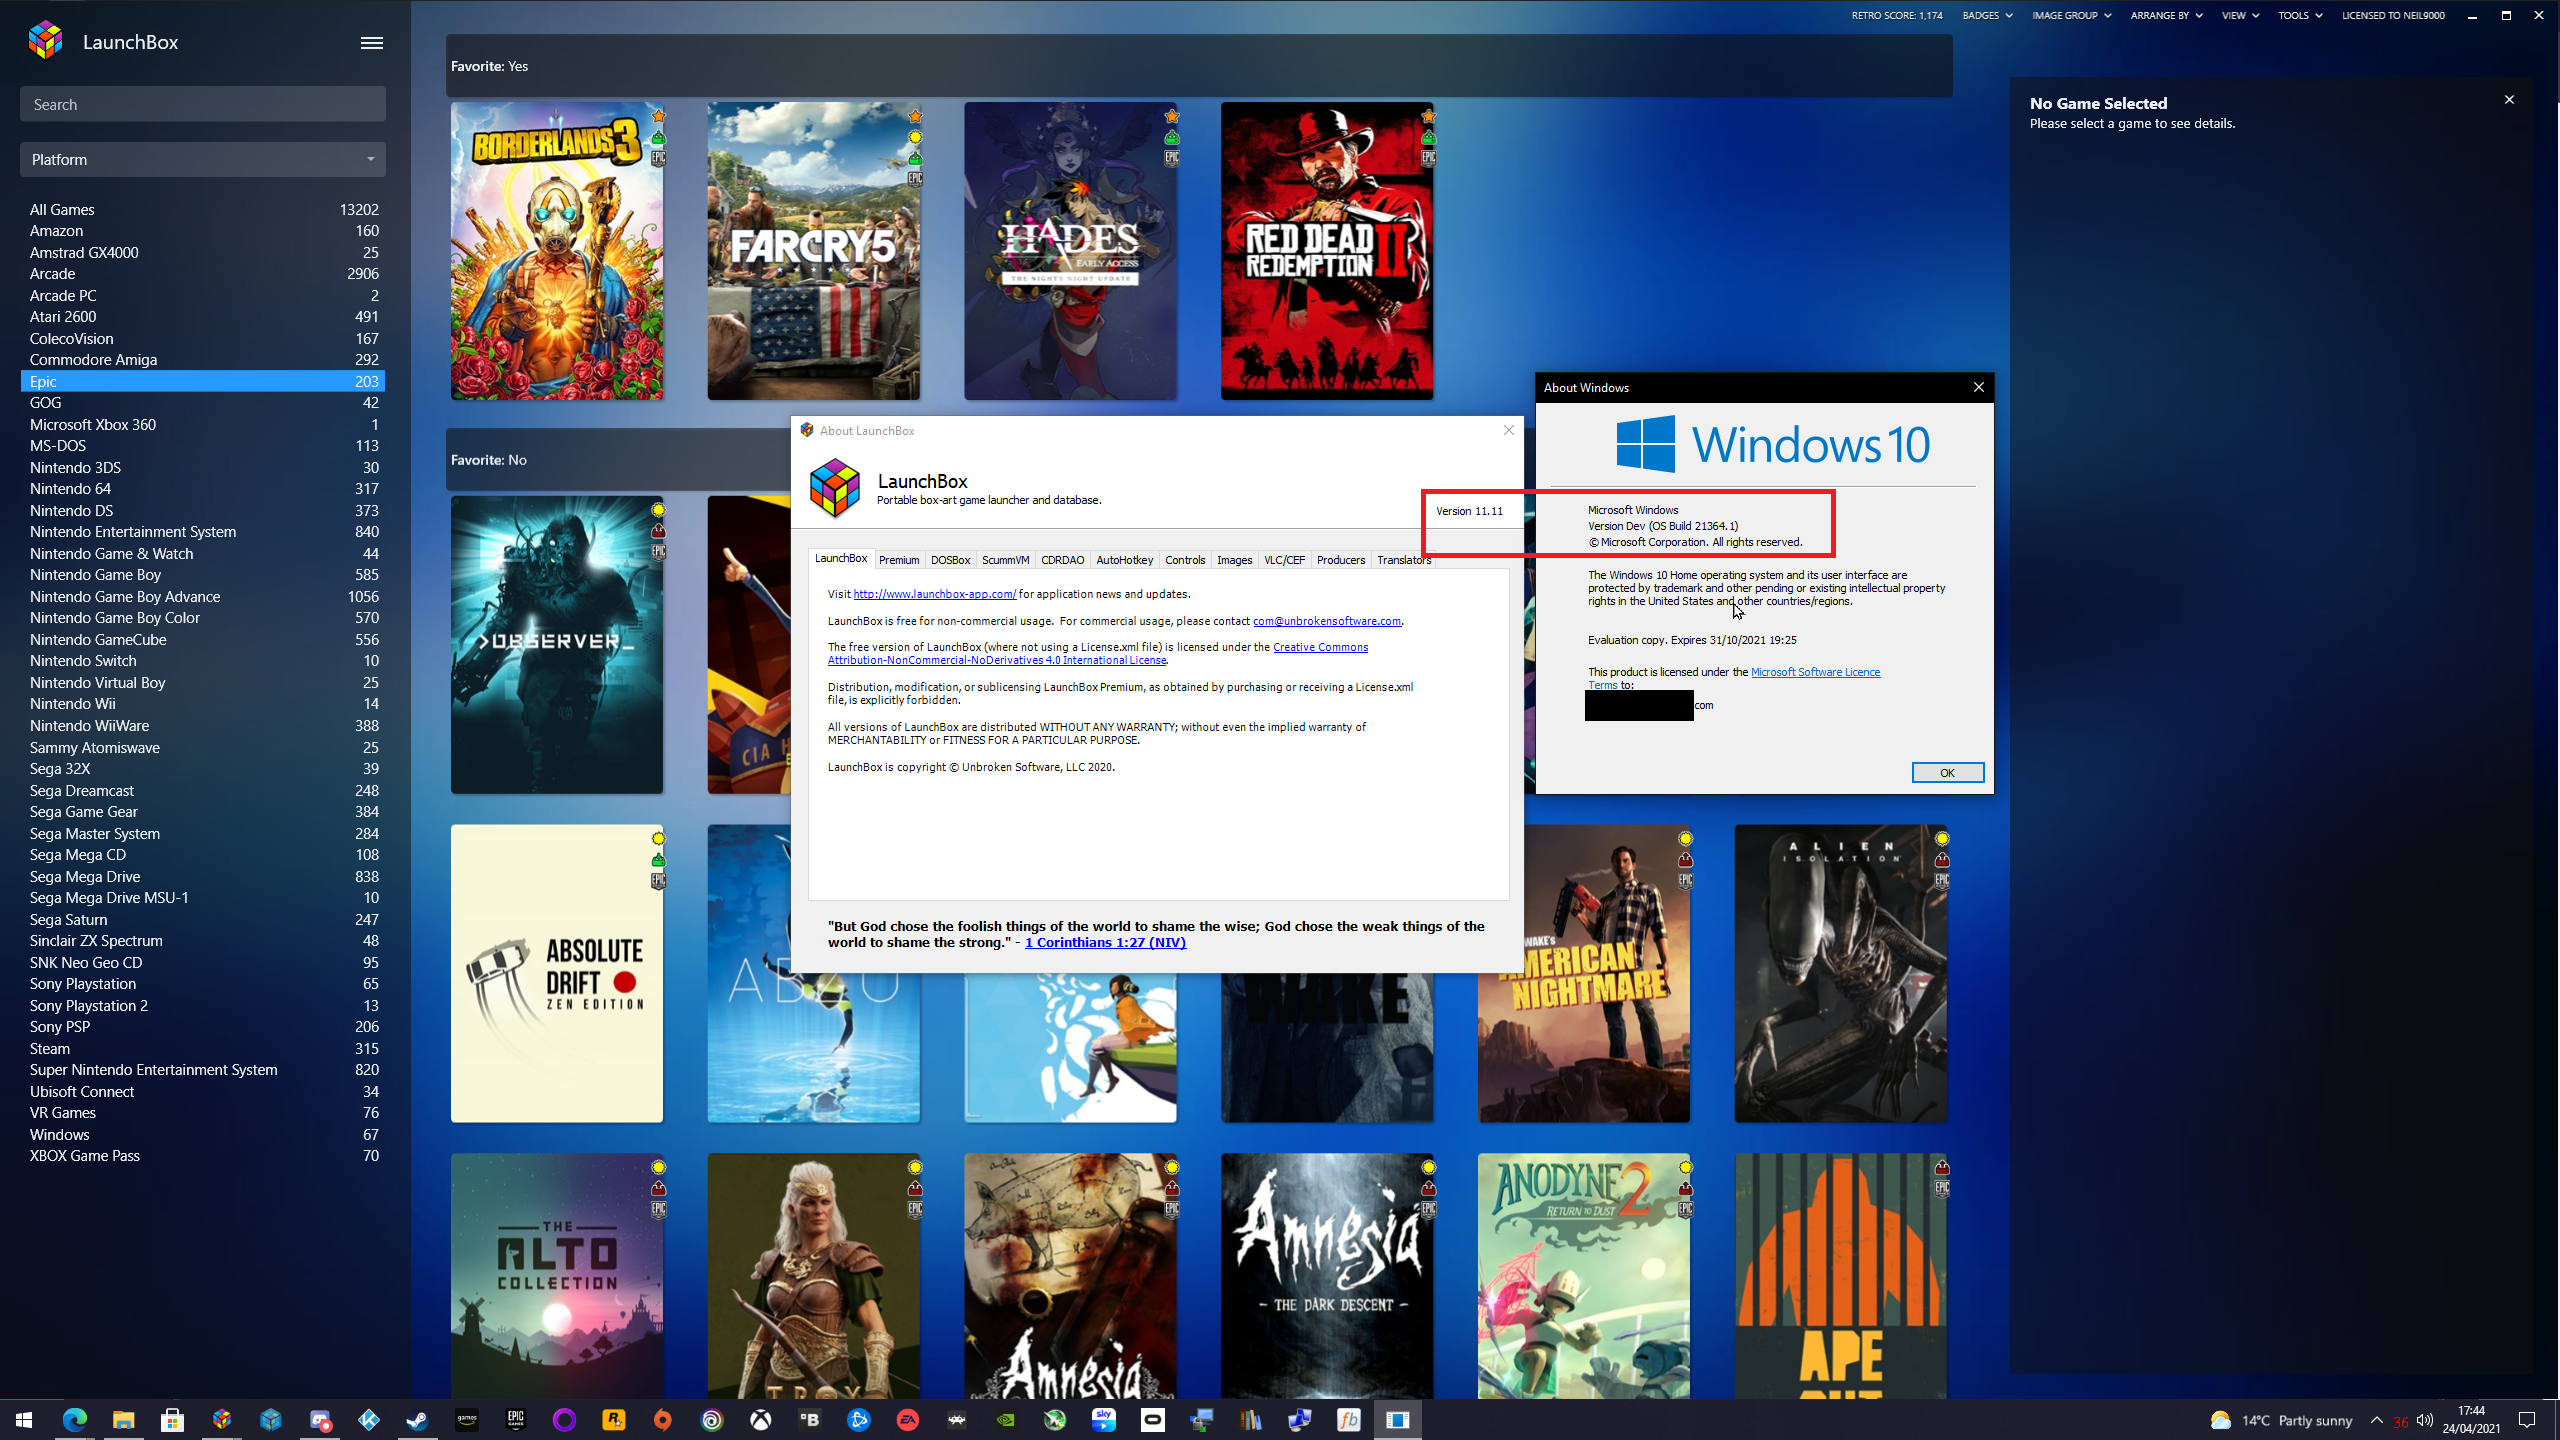Open the weather widget in taskbar
This screenshot has width=2560, height=1440.
pos(2280,1421)
